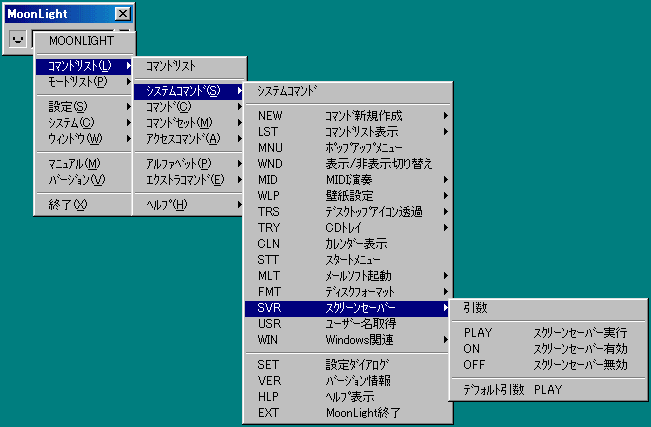Image resolution: width=651 pixels, height=427 pixels.
Task: Select MID MIDI演奏 command
Action: [x=348, y=179]
